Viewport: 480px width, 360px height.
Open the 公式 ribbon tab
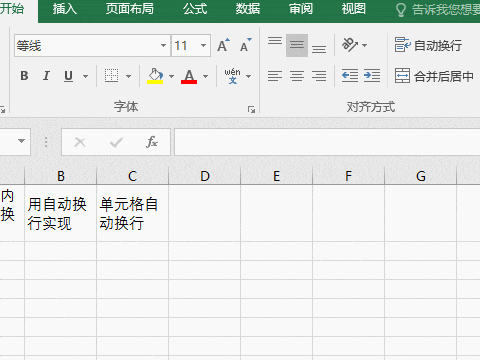click(195, 9)
